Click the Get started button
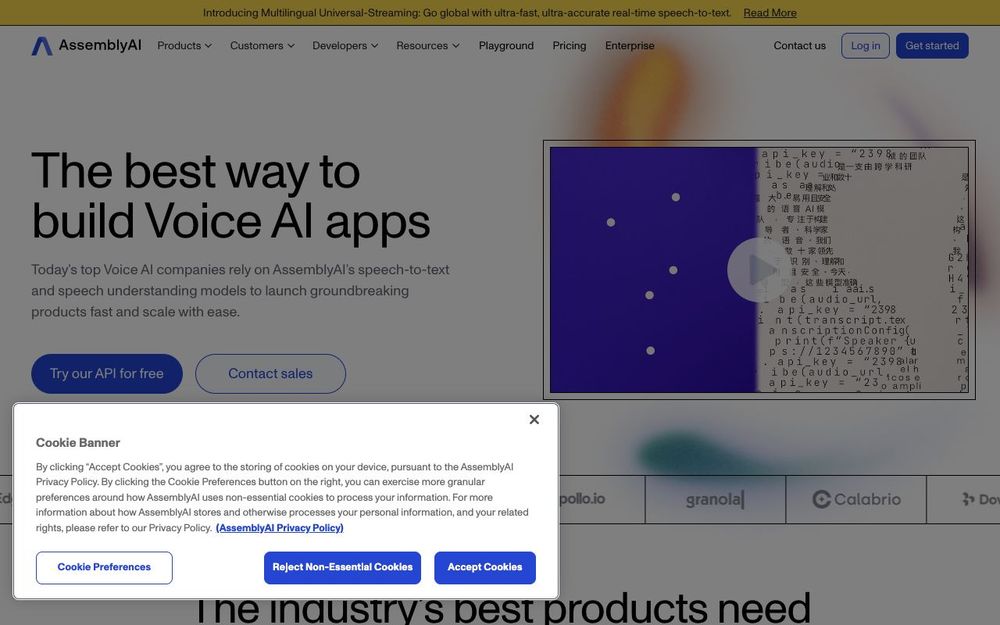Screen dimensions: 1000x625 (932, 45)
